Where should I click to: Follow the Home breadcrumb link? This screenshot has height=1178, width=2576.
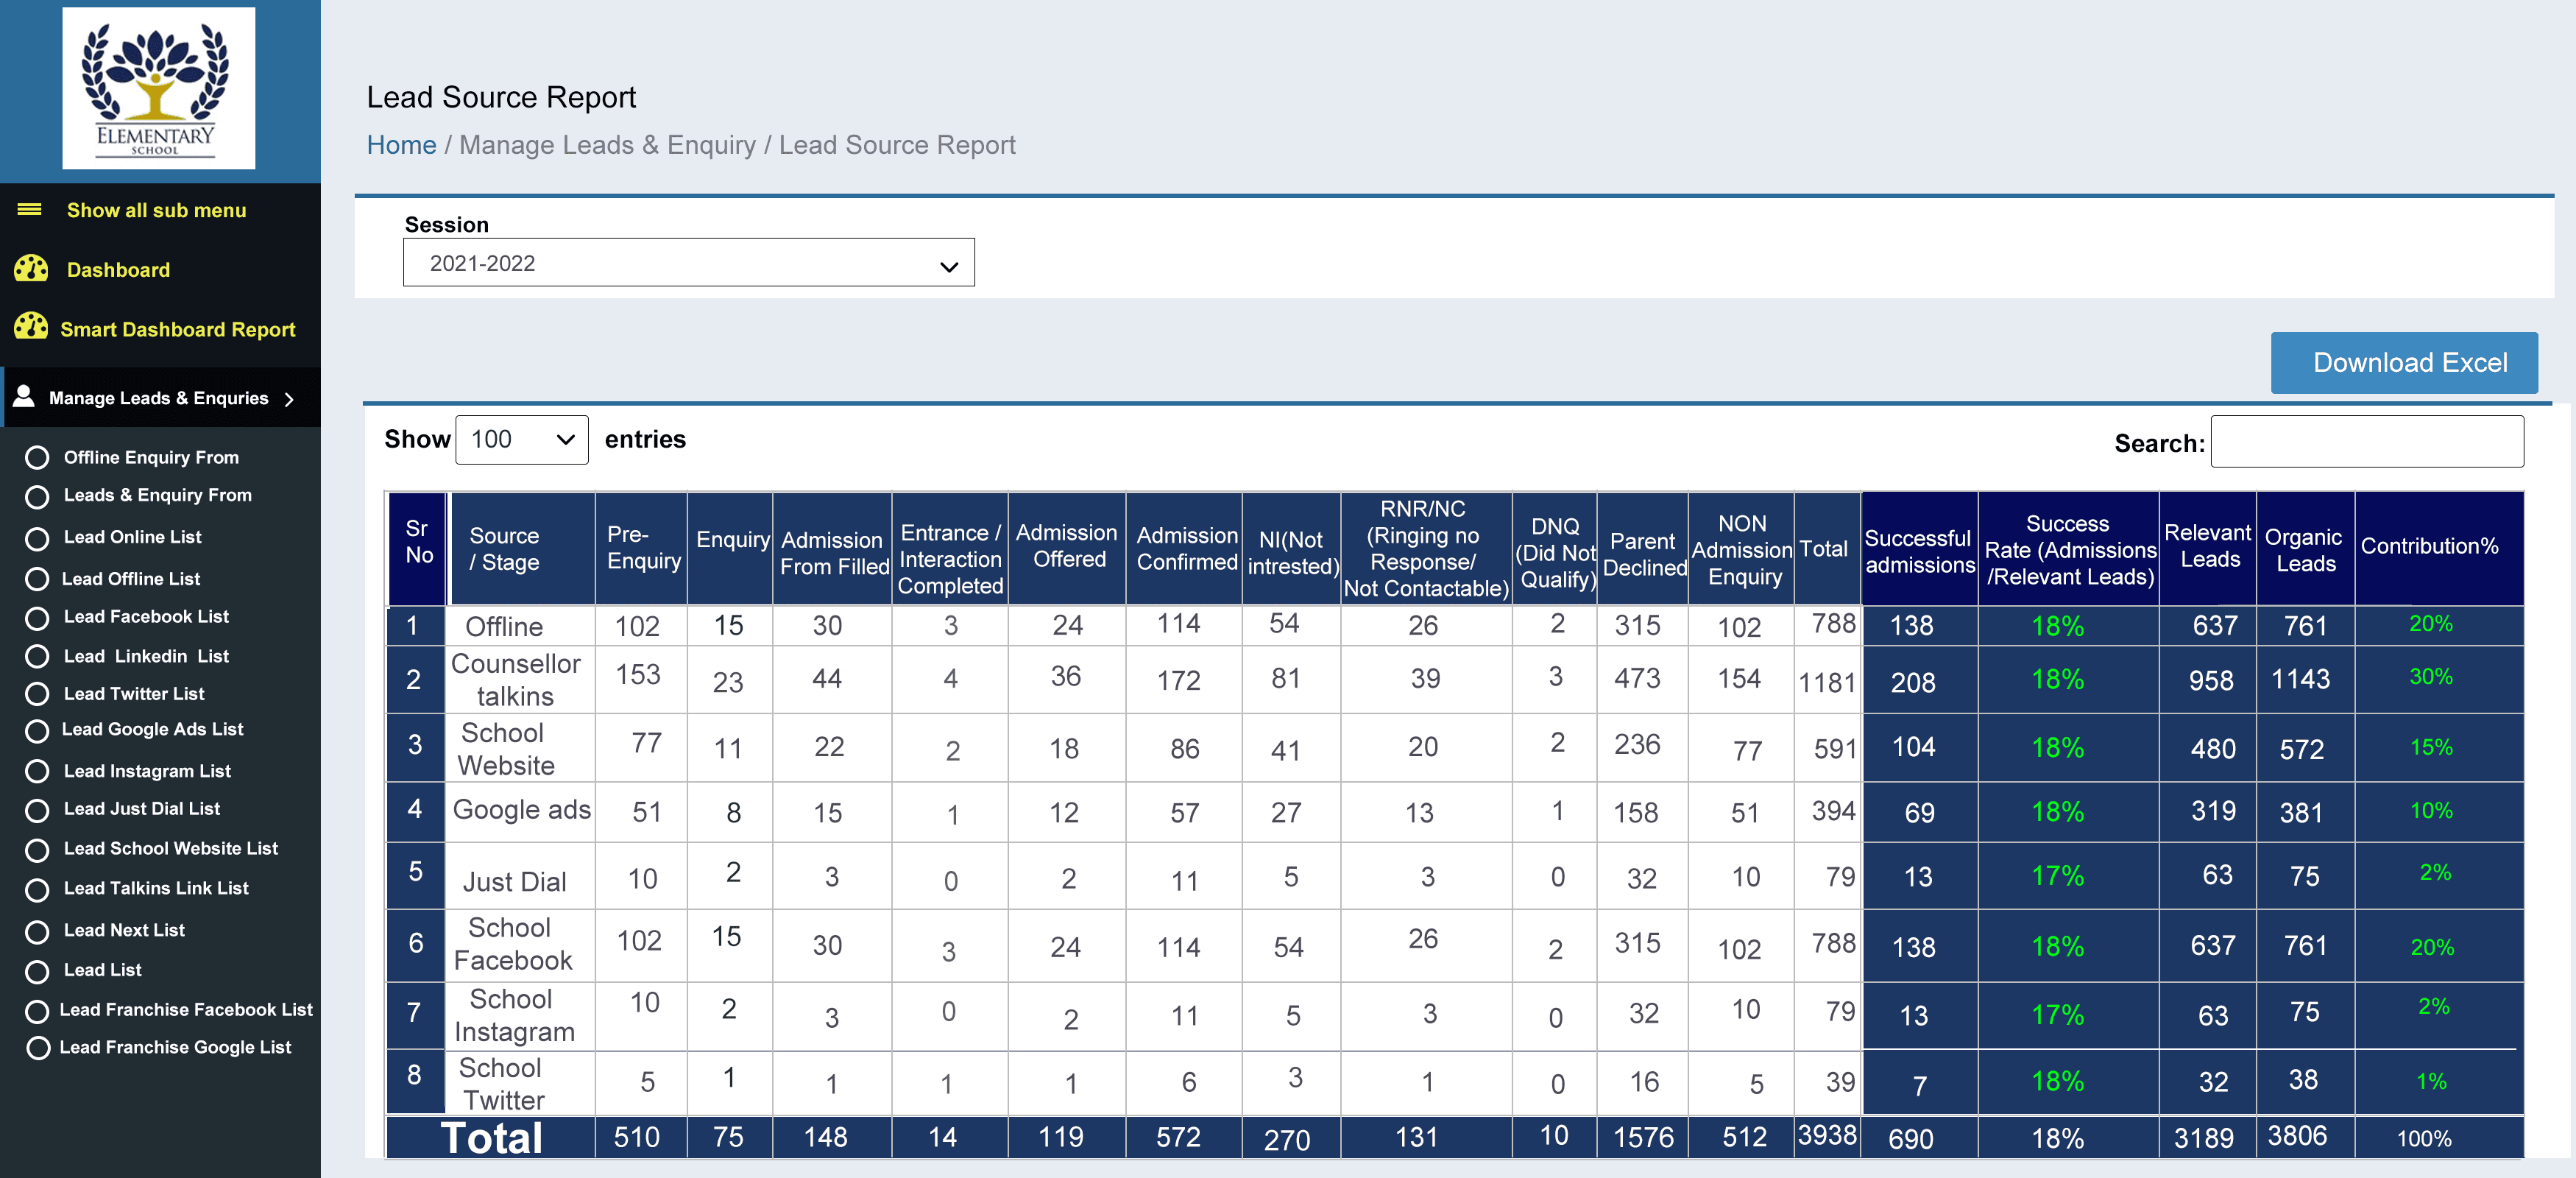[401, 146]
